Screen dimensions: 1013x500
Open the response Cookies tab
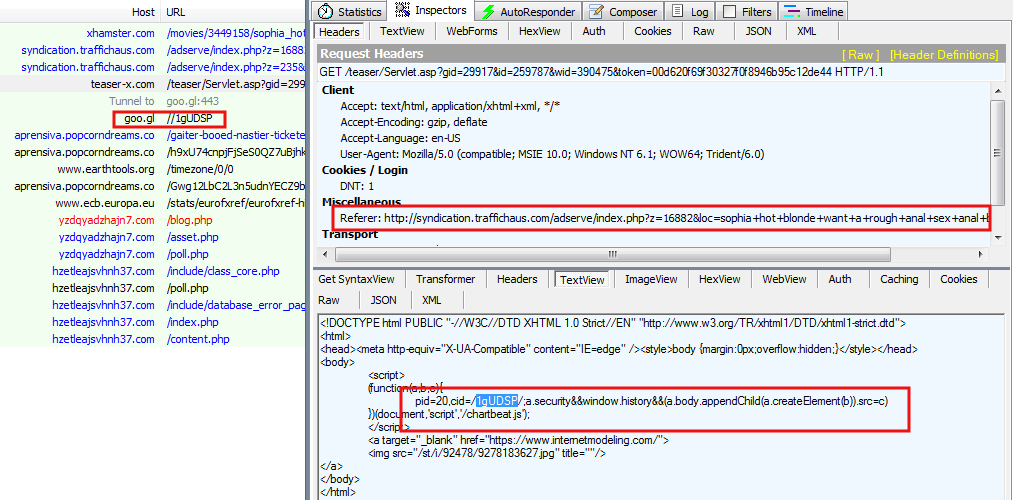point(959,279)
